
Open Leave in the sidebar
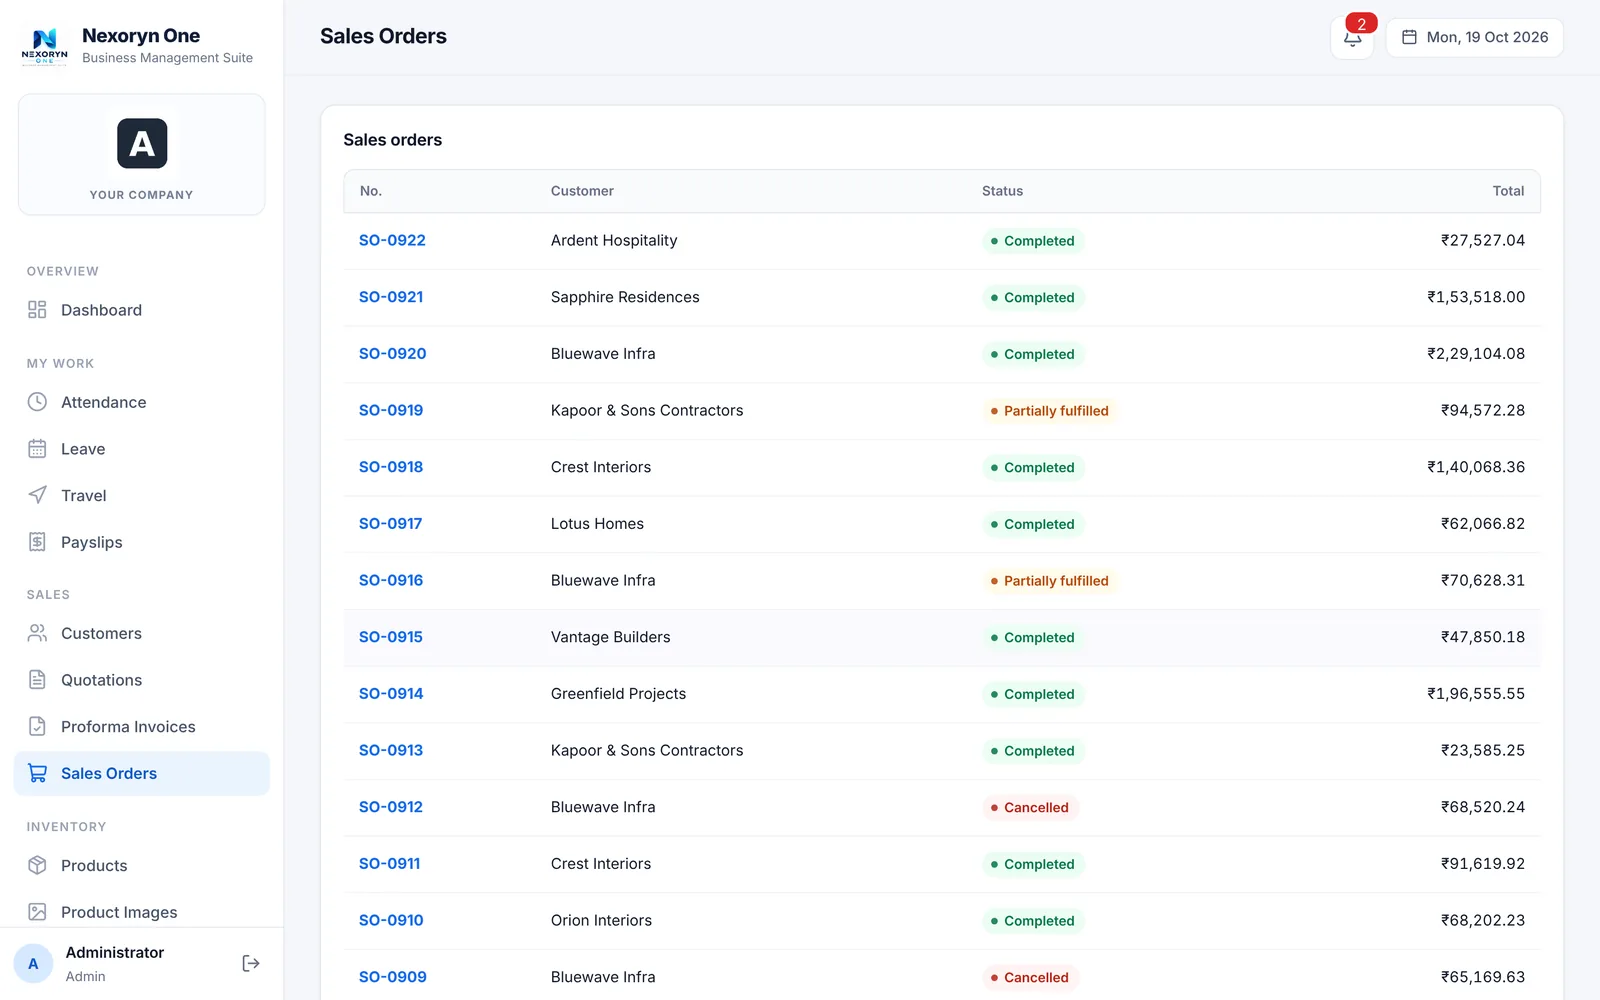[142, 449]
